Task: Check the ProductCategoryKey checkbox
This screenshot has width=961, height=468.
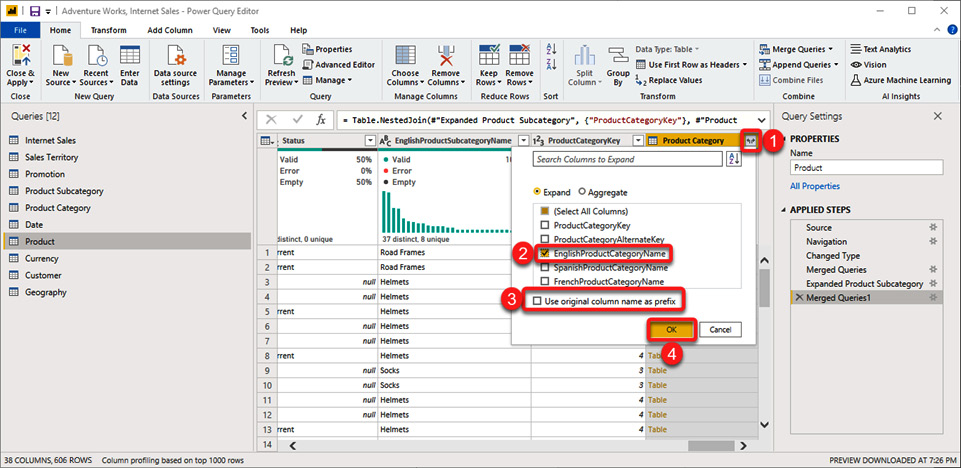Action: (544, 225)
